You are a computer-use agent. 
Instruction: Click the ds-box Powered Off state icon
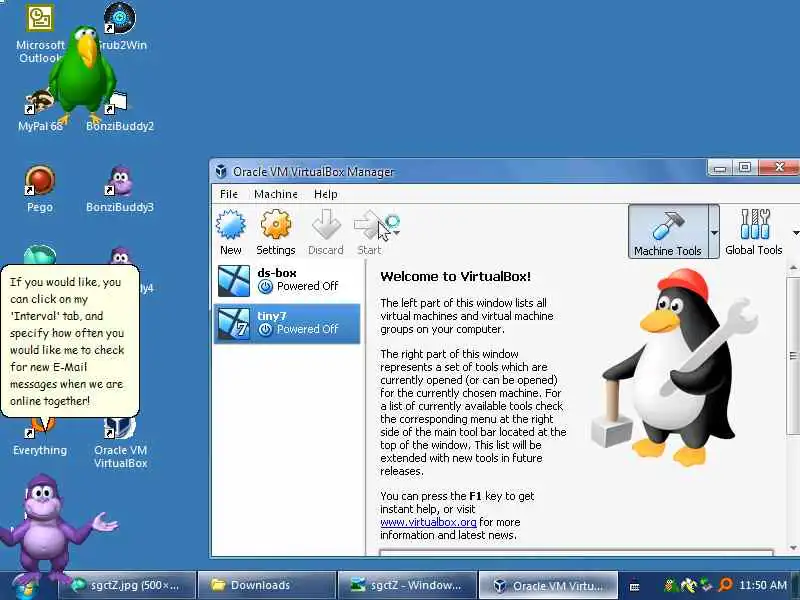[x=265, y=287]
